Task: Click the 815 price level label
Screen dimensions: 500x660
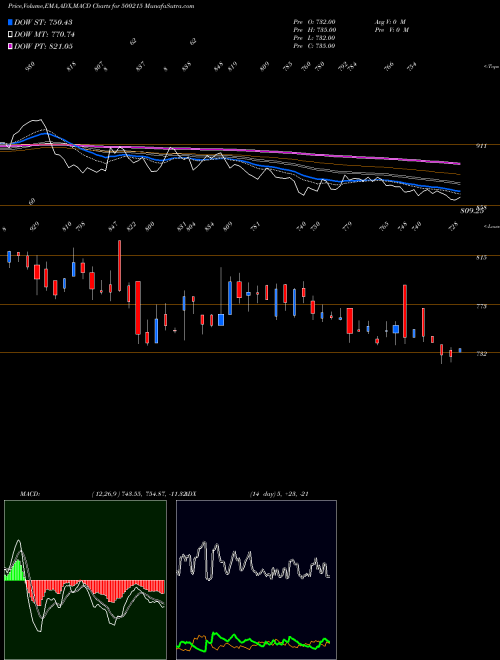Action: coord(481,258)
